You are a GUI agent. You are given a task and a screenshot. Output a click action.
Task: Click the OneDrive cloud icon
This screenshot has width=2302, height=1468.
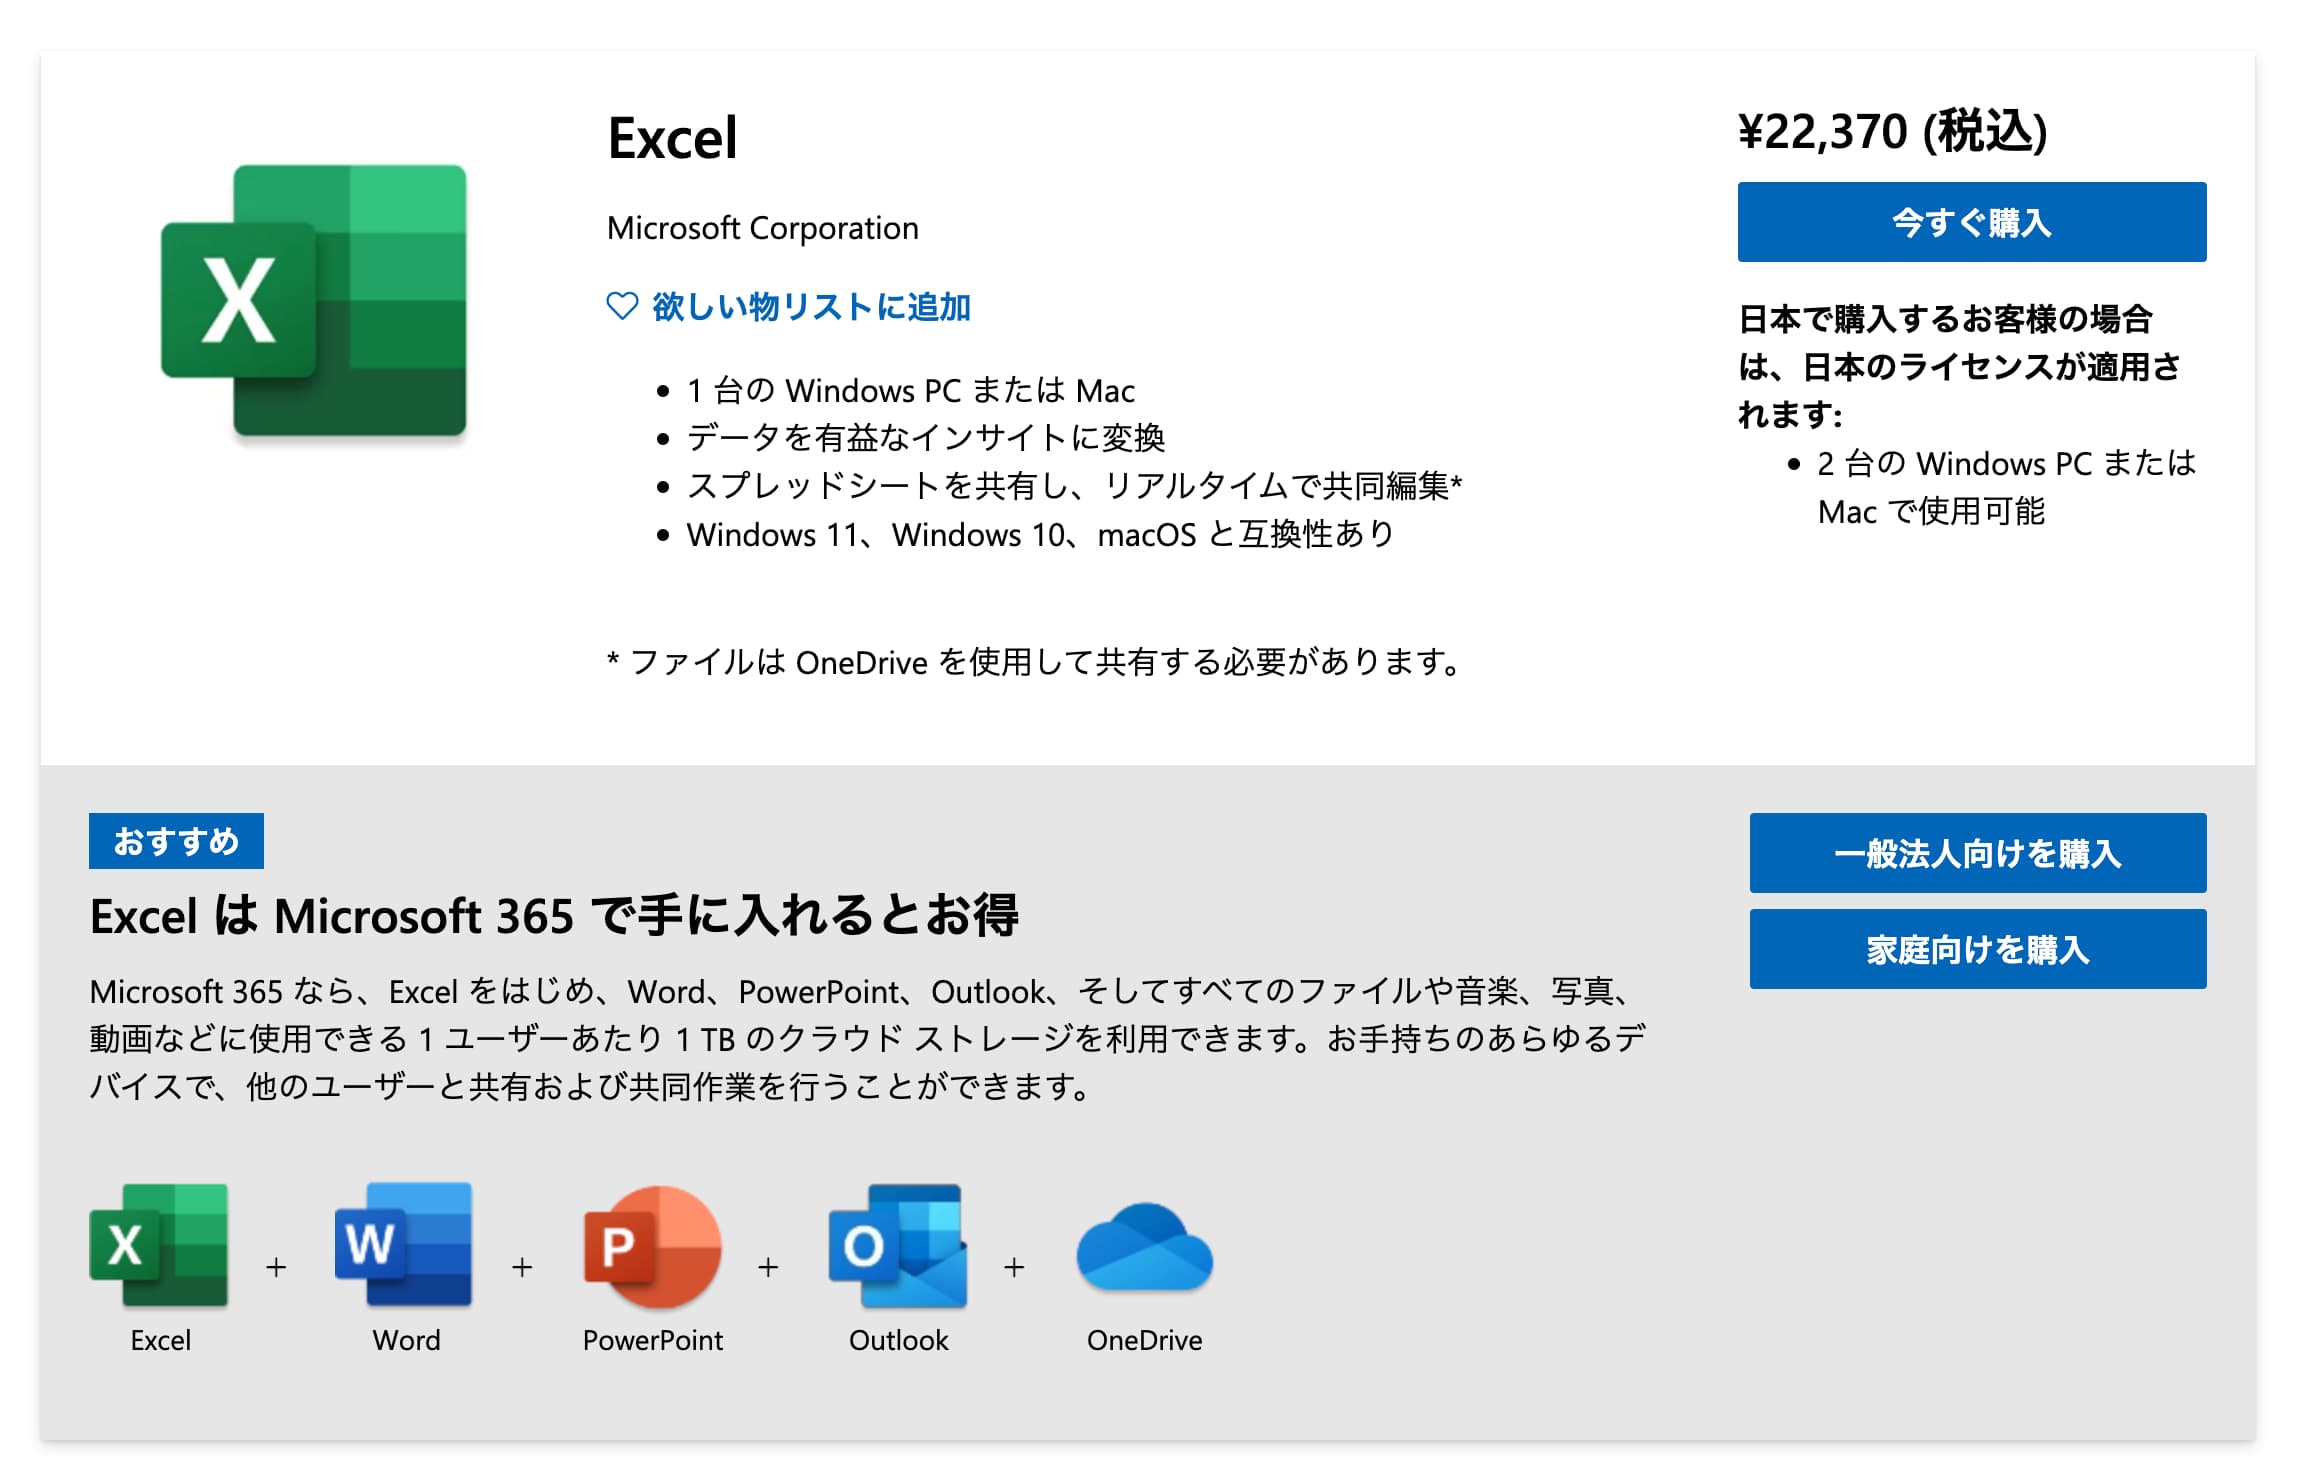[x=1144, y=1247]
